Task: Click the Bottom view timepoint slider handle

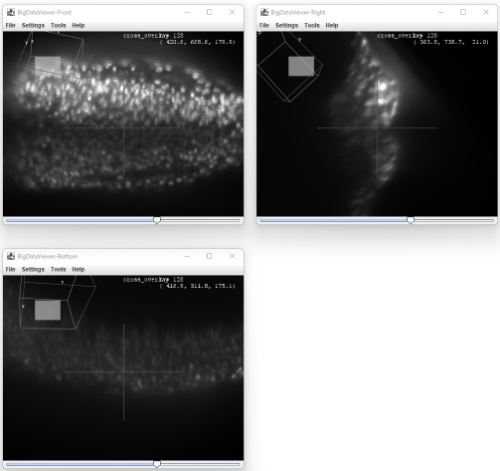Action: (157, 464)
